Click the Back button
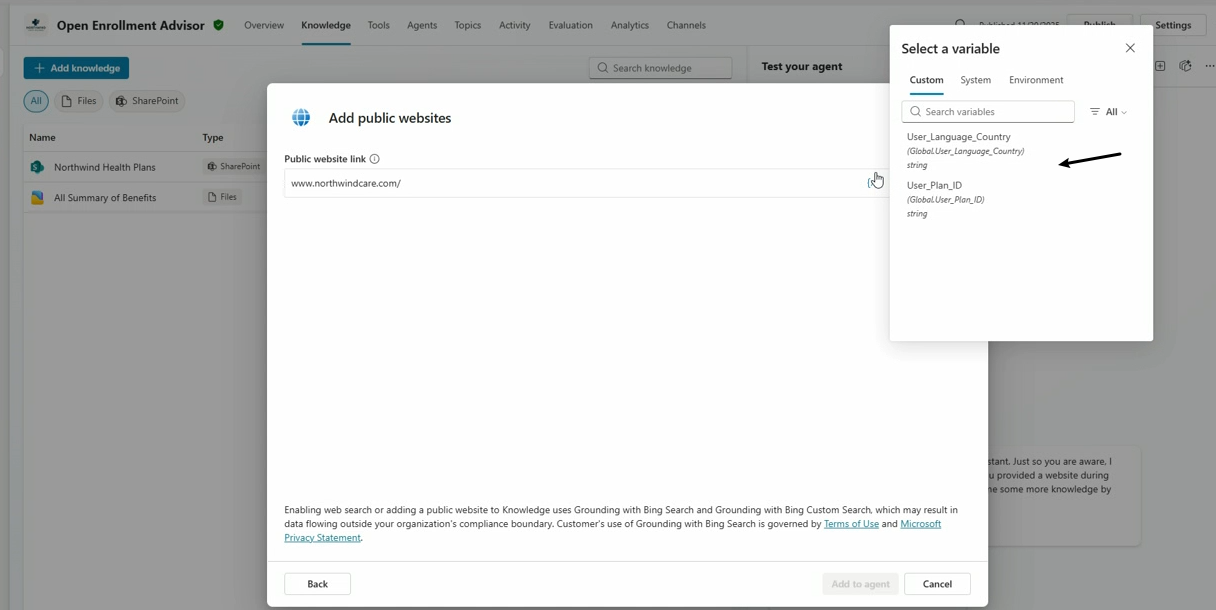Viewport: 1216px width, 610px height. (x=317, y=584)
